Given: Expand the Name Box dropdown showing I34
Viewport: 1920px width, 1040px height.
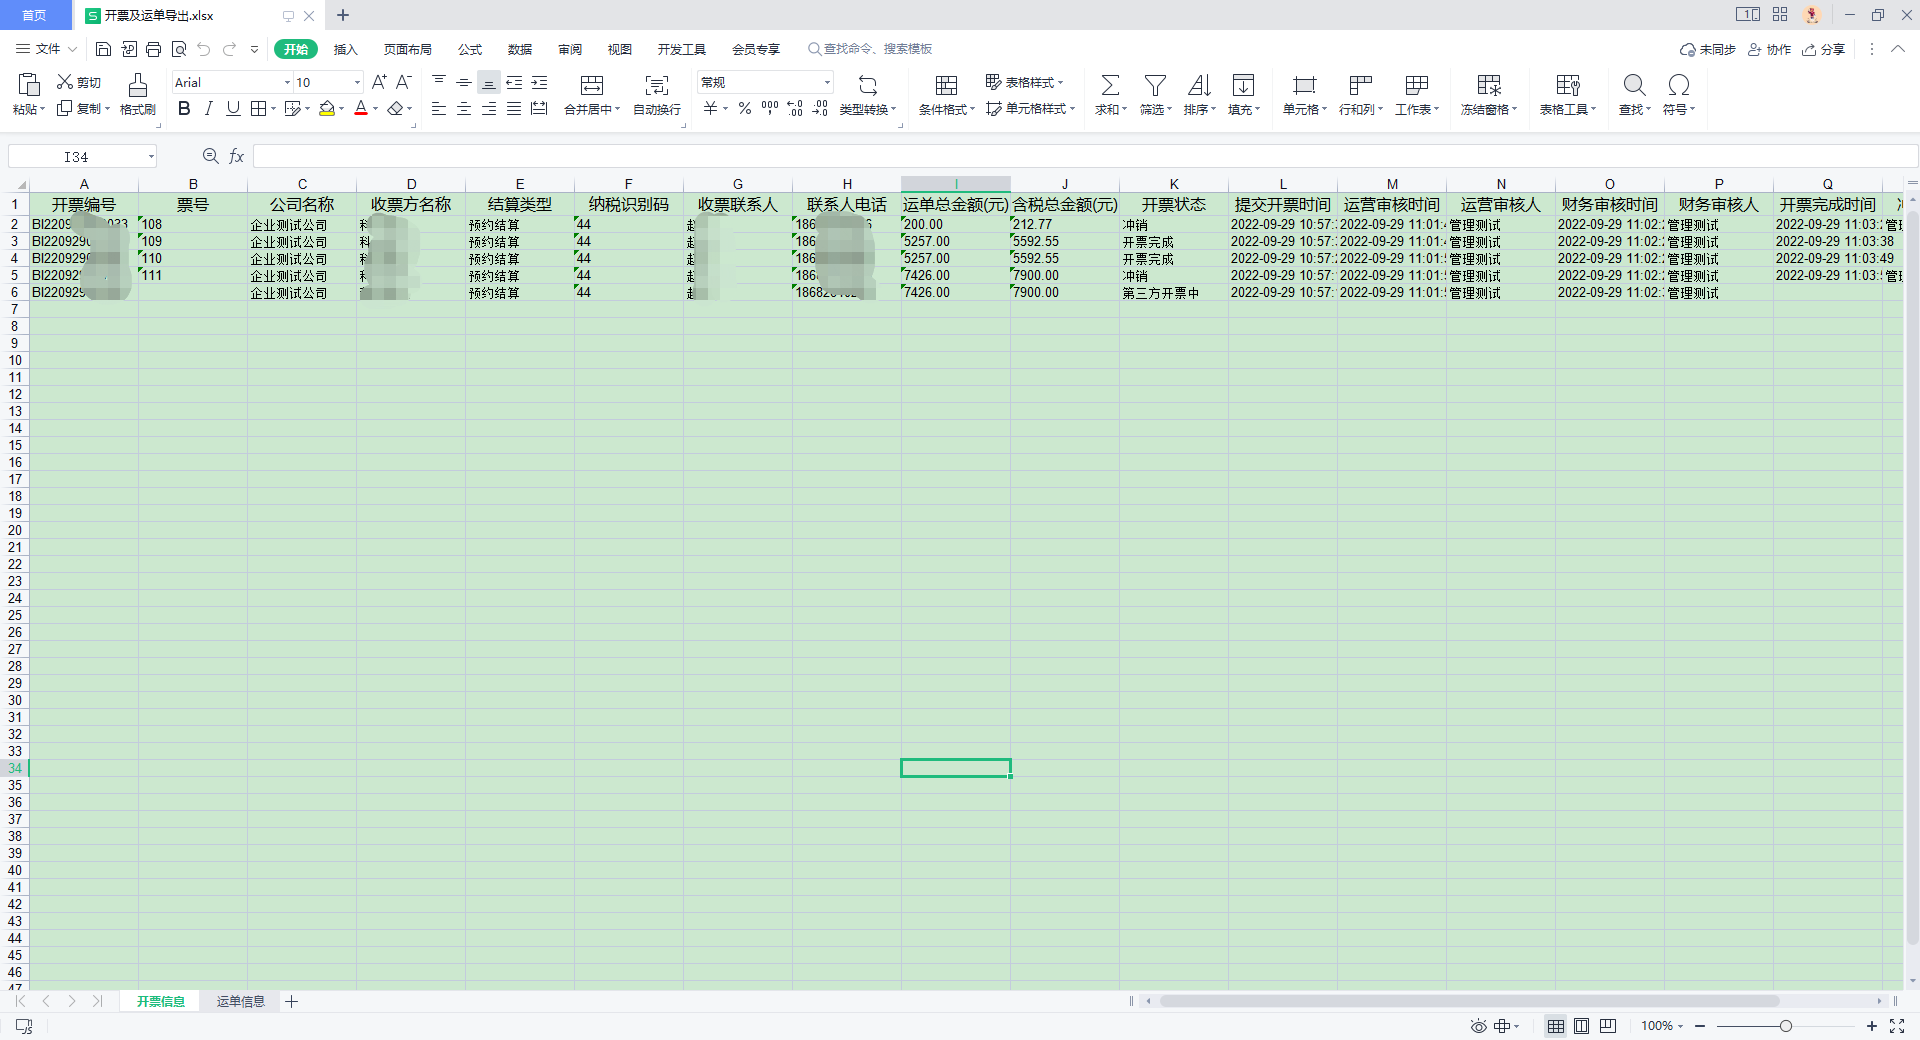Looking at the screenshot, I should pyautogui.click(x=151, y=157).
